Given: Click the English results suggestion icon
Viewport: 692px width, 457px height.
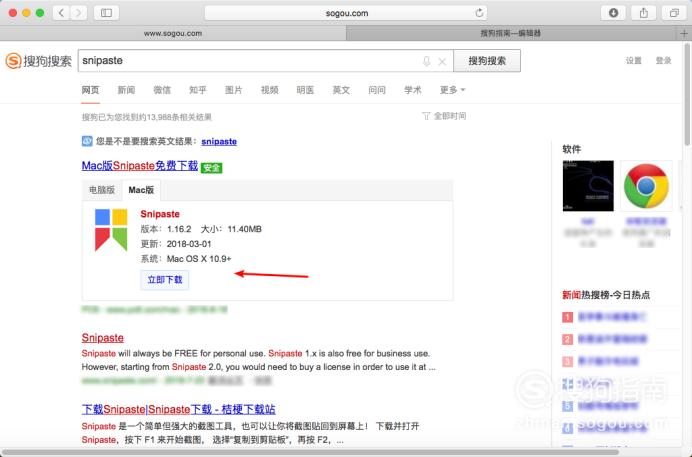Looking at the screenshot, I should coord(87,141).
